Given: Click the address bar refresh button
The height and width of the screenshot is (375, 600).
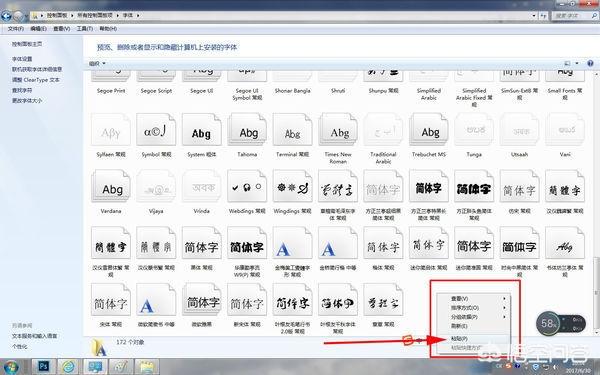Looking at the screenshot, I should coord(544,16).
